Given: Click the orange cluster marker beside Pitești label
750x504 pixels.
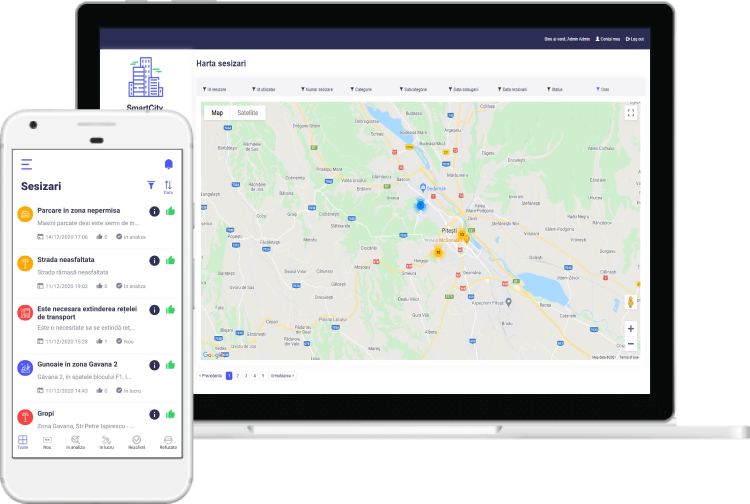Looking at the screenshot, I should (462, 234).
